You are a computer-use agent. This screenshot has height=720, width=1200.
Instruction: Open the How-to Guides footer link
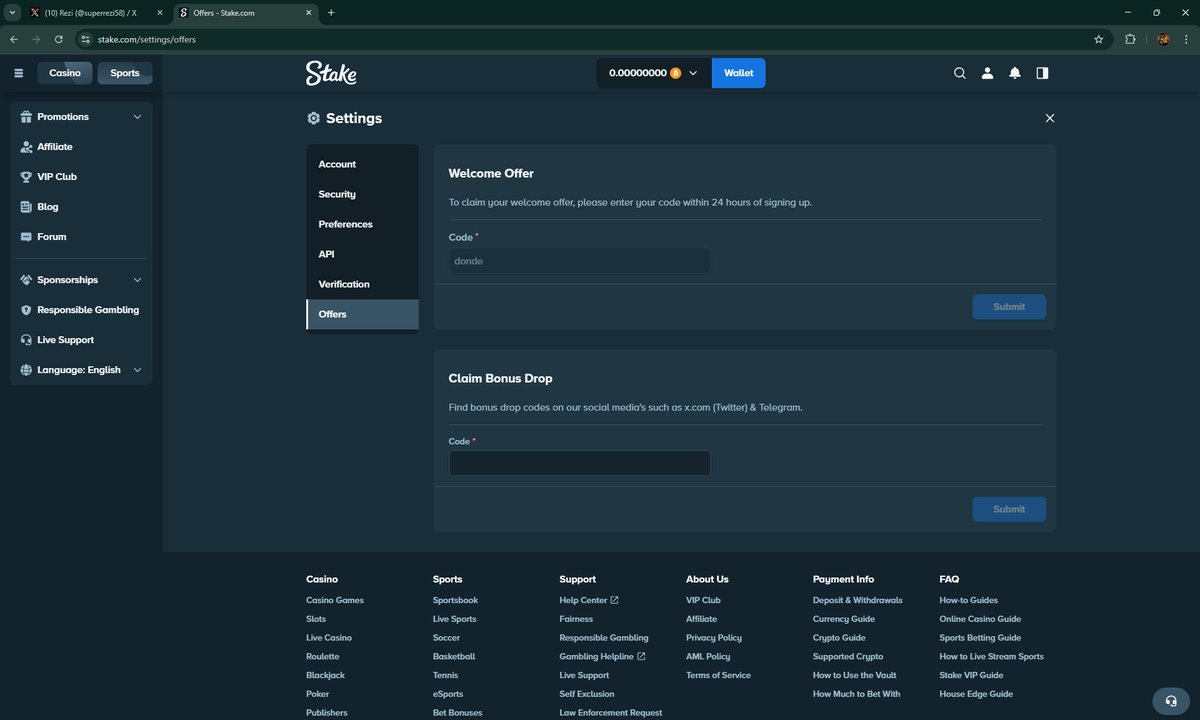pyautogui.click(x=969, y=600)
